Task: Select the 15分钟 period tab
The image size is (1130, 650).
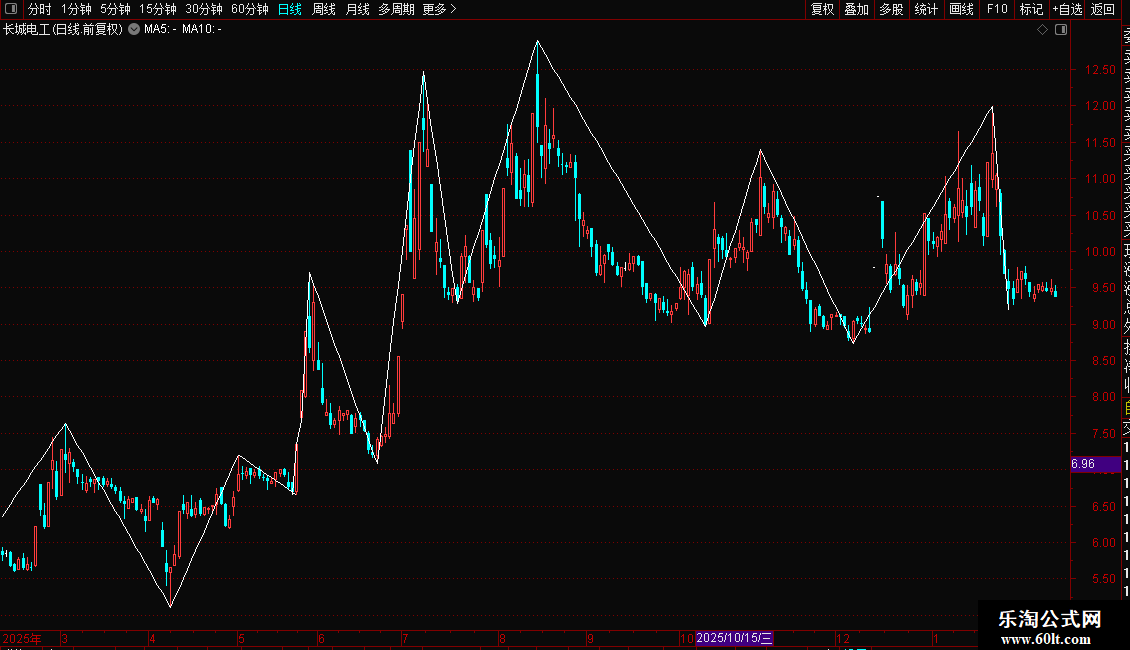Action: pyautogui.click(x=158, y=9)
